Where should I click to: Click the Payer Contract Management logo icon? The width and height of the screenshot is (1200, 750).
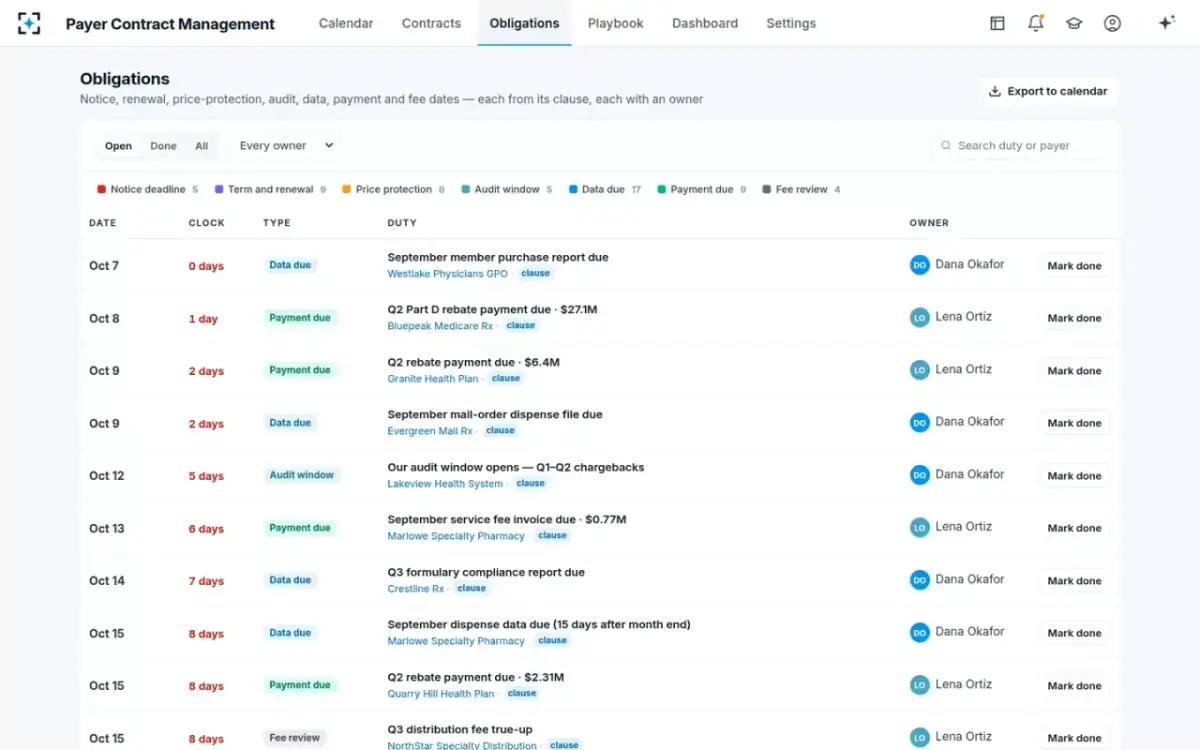coord(29,23)
